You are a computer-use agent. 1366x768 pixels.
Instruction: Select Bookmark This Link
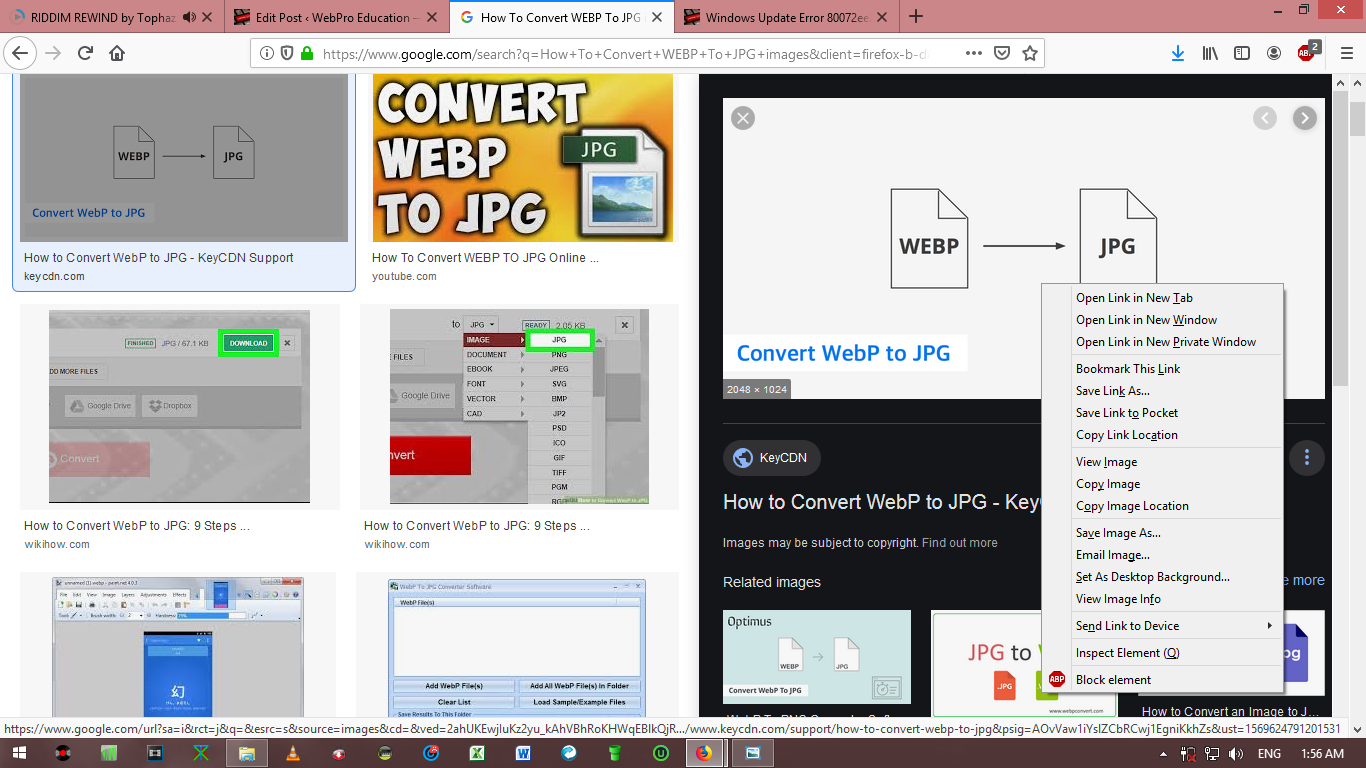(1162, 369)
